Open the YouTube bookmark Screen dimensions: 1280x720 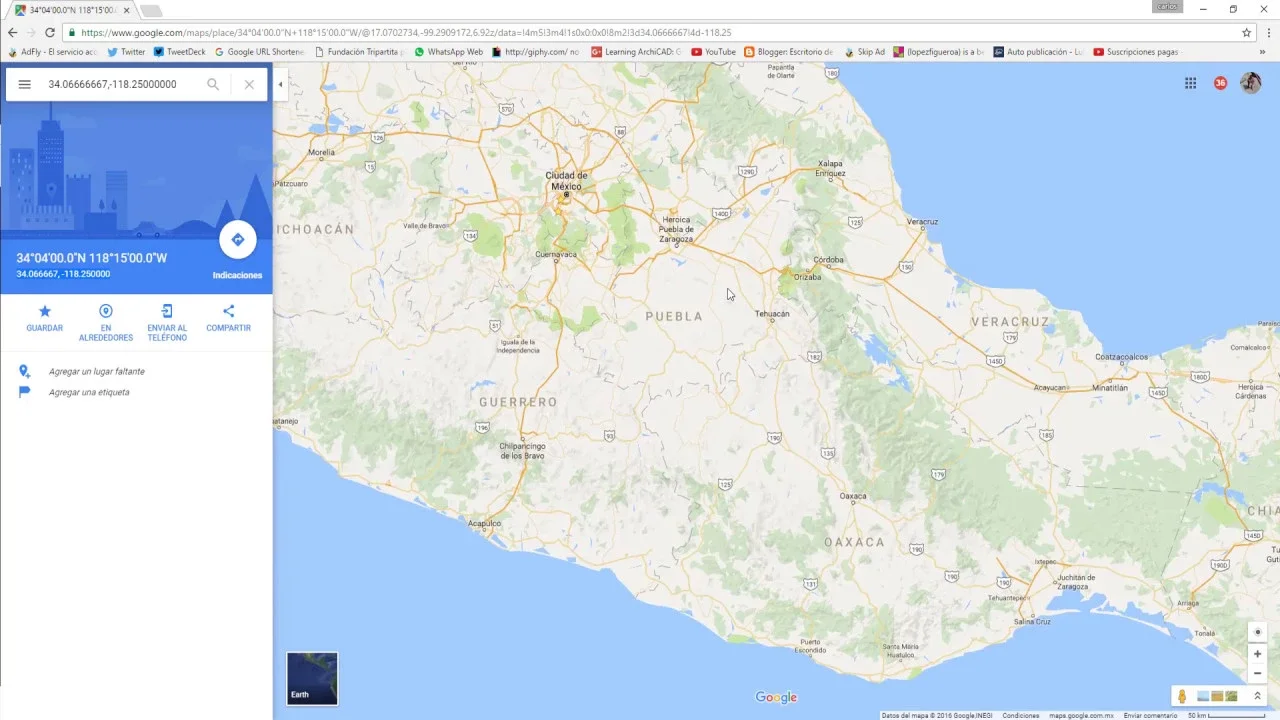tap(714, 52)
